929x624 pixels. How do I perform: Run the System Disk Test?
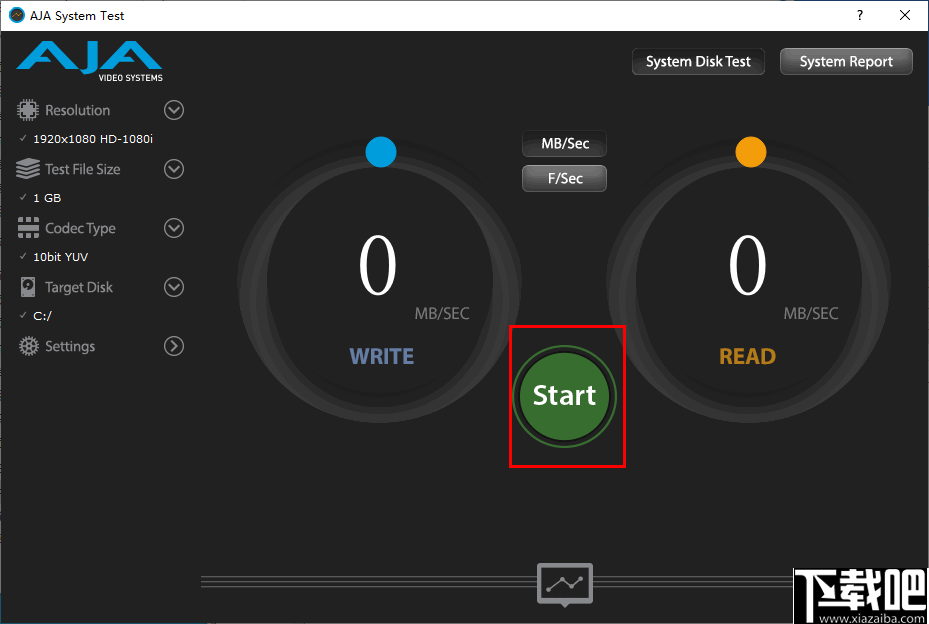click(x=697, y=61)
